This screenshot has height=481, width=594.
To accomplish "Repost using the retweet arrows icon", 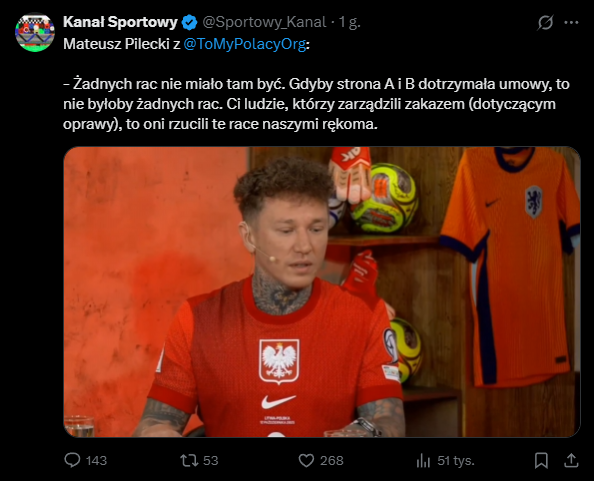I will pos(189,461).
